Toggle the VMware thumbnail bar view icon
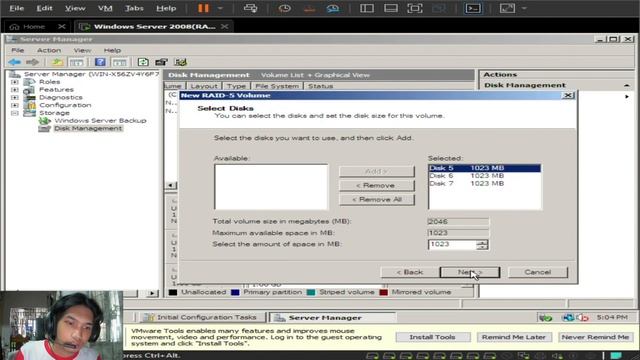 391,8
